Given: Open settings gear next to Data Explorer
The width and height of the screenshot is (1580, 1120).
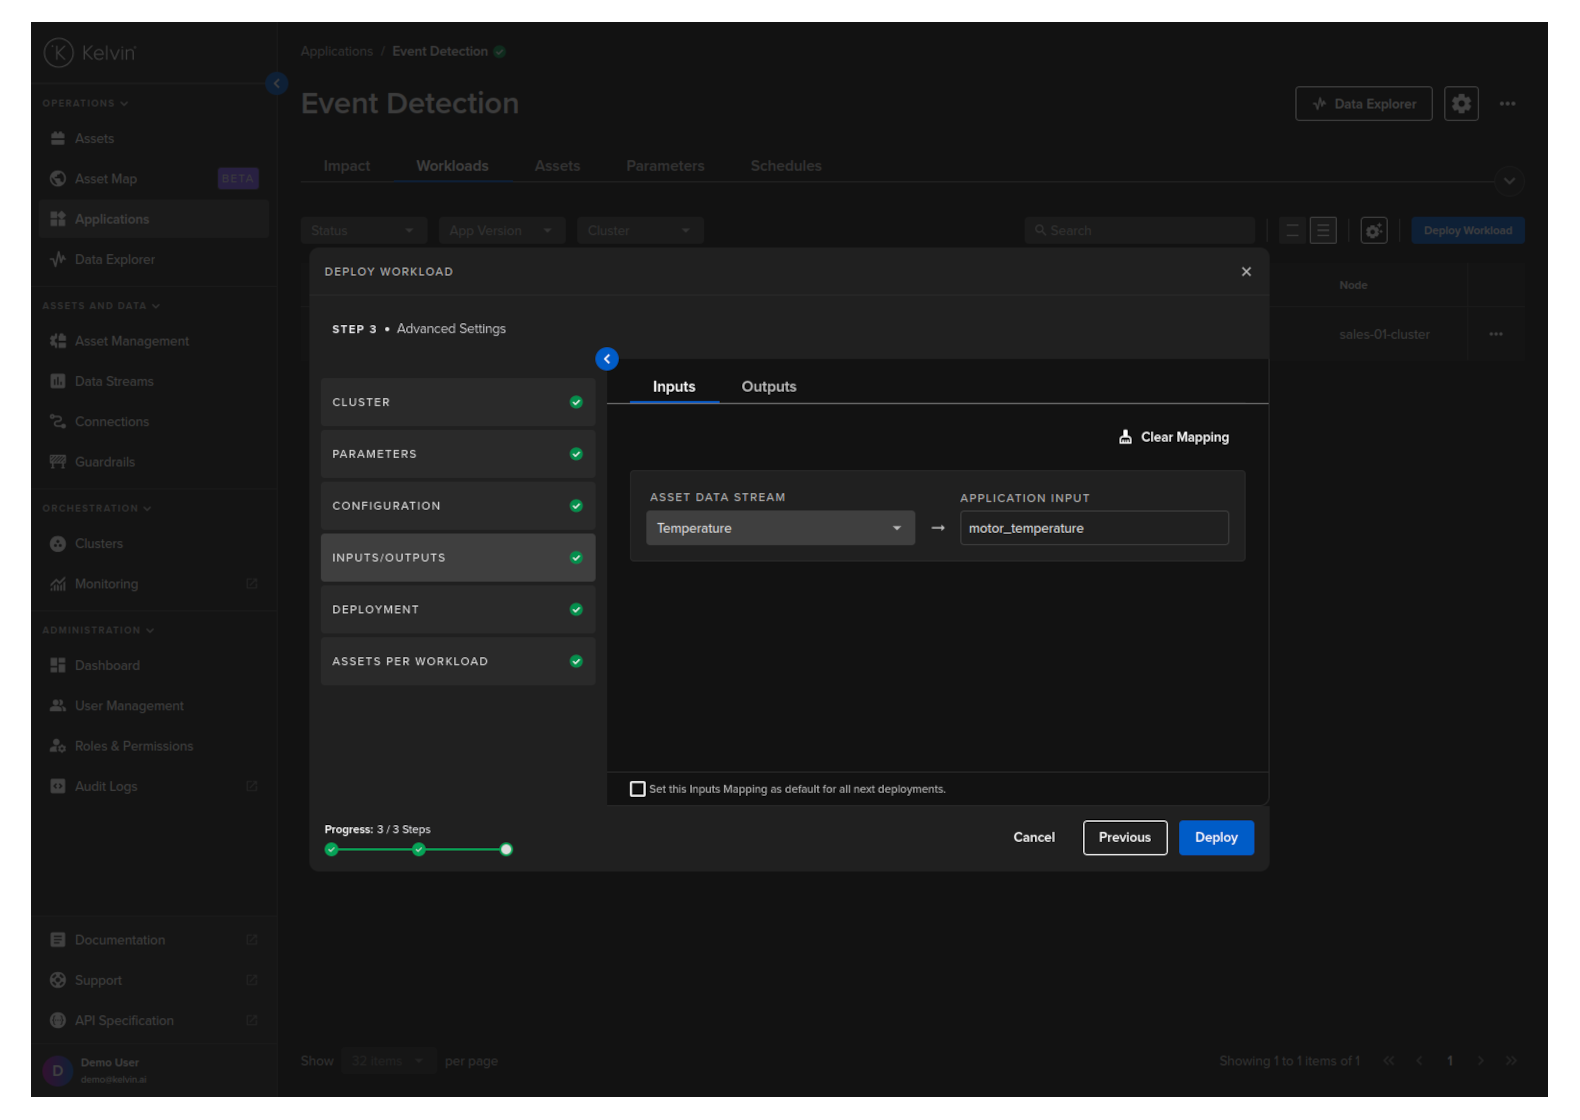Looking at the screenshot, I should tap(1461, 104).
